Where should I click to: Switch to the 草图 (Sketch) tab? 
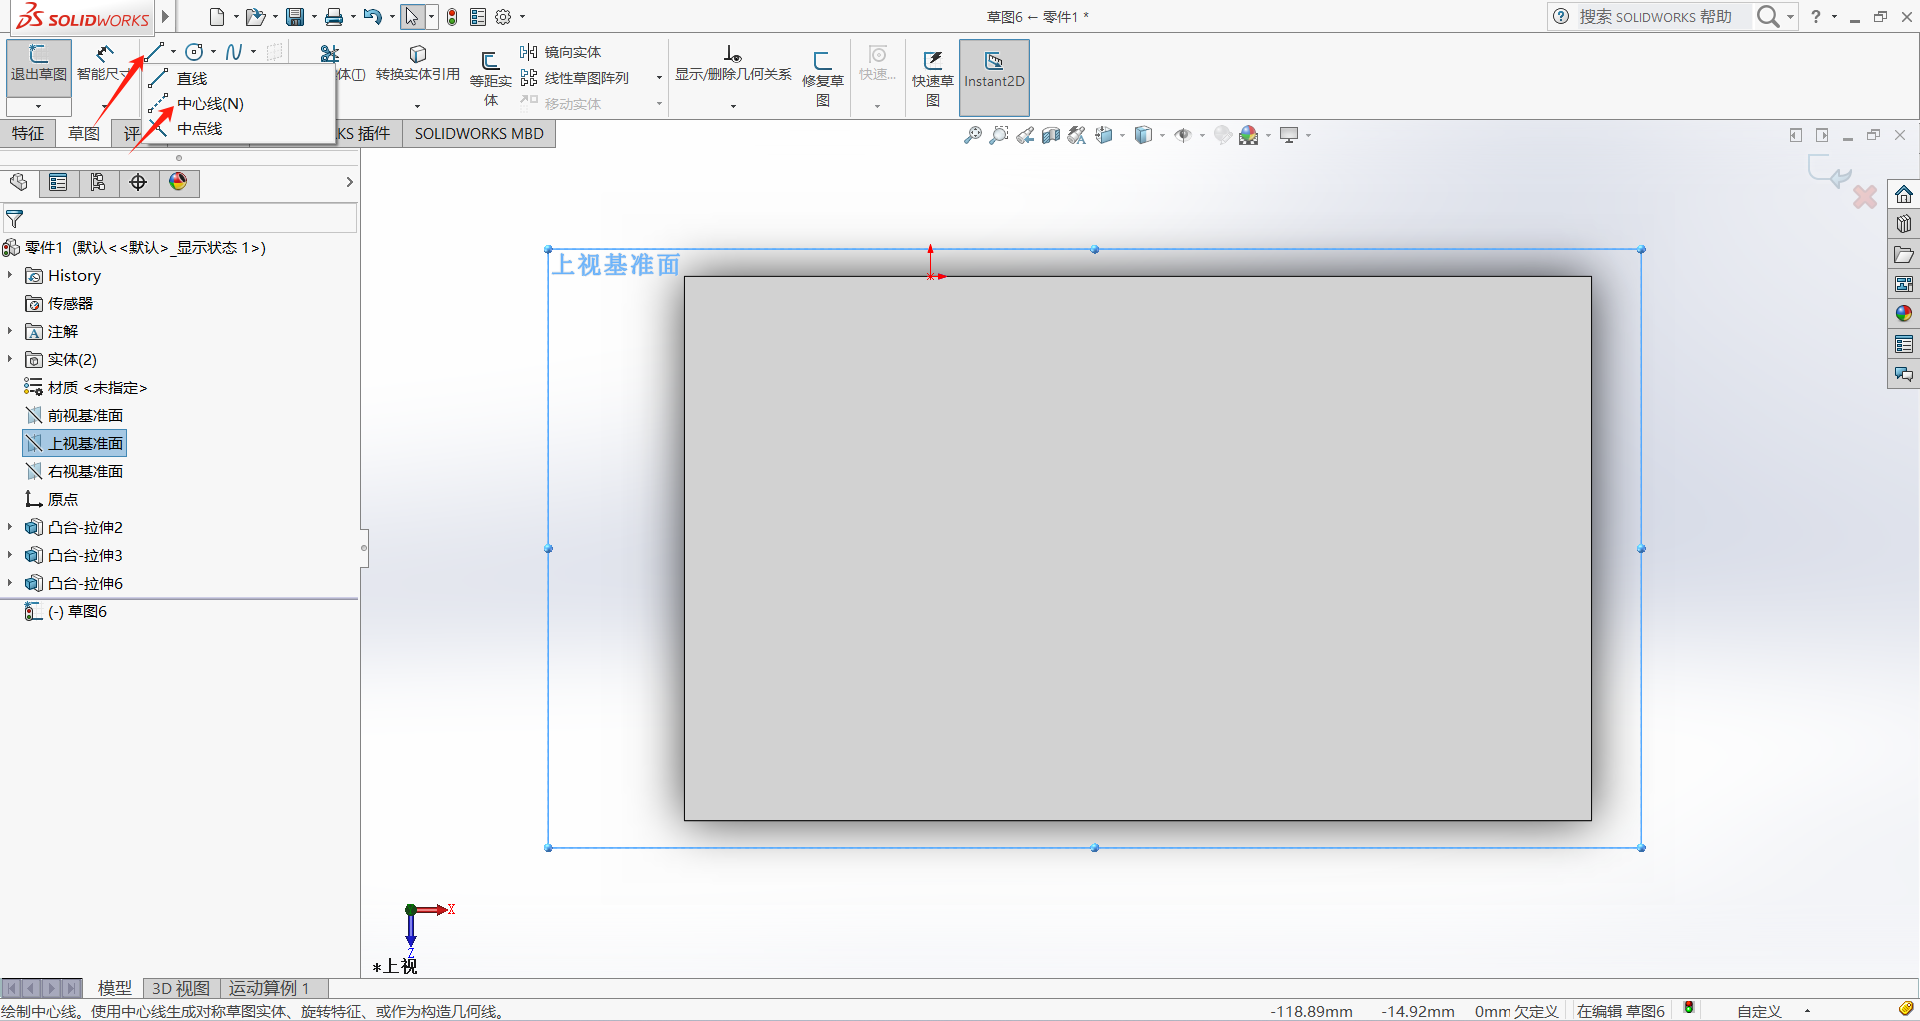(84, 133)
